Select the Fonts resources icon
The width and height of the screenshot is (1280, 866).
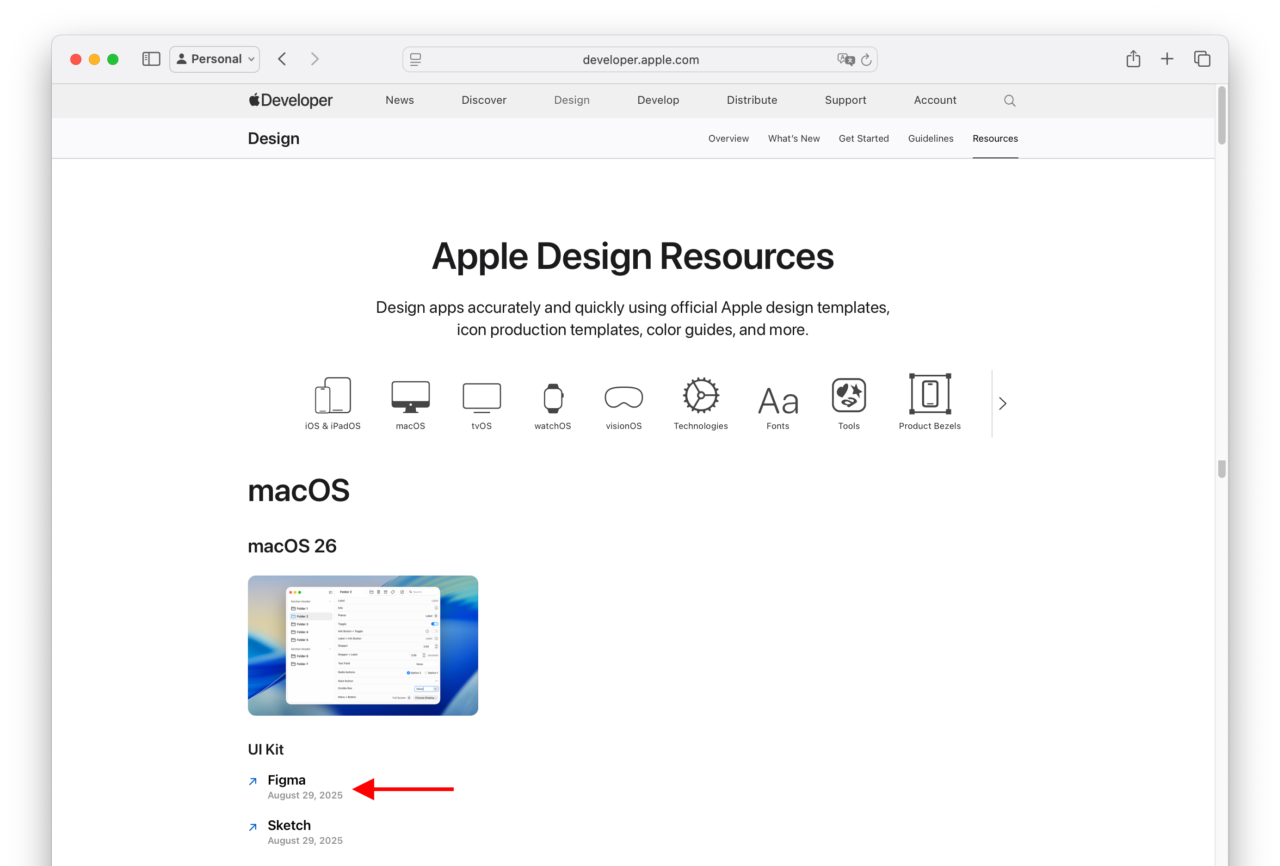(778, 398)
